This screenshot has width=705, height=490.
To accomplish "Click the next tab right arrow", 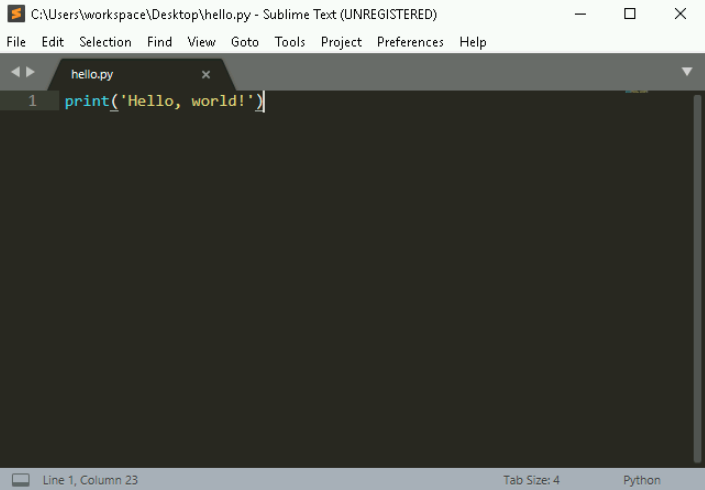I will click(30, 73).
